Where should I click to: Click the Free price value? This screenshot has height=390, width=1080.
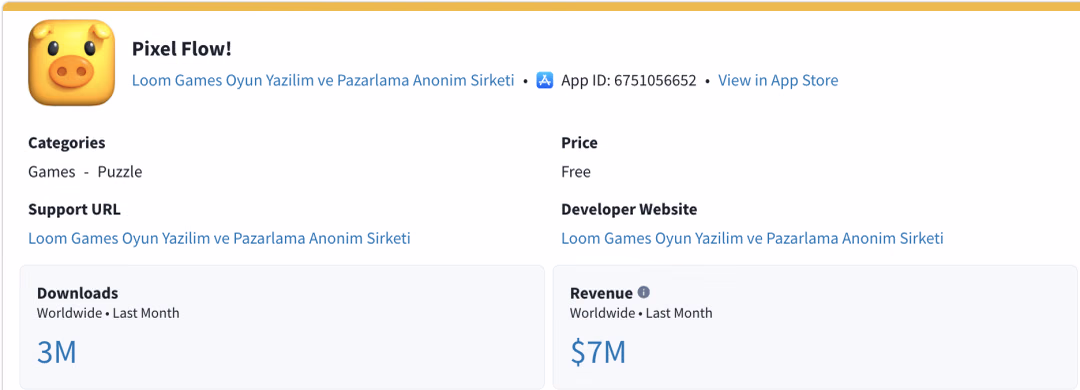(x=576, y=172)
